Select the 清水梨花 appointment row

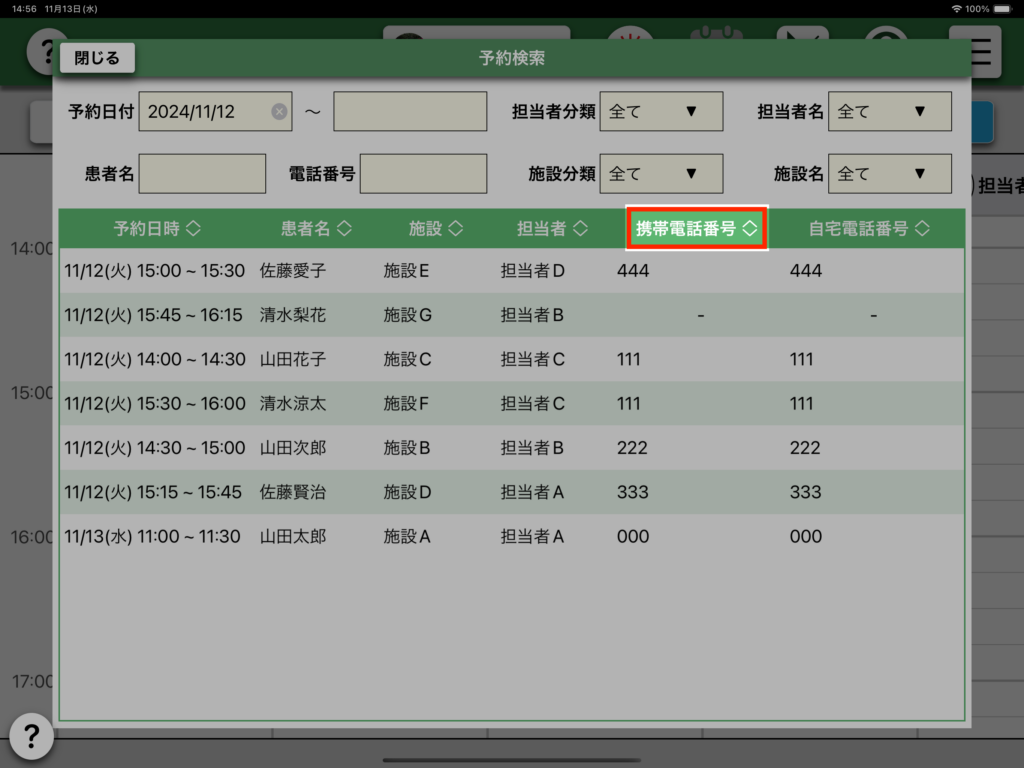click(510, 315)
